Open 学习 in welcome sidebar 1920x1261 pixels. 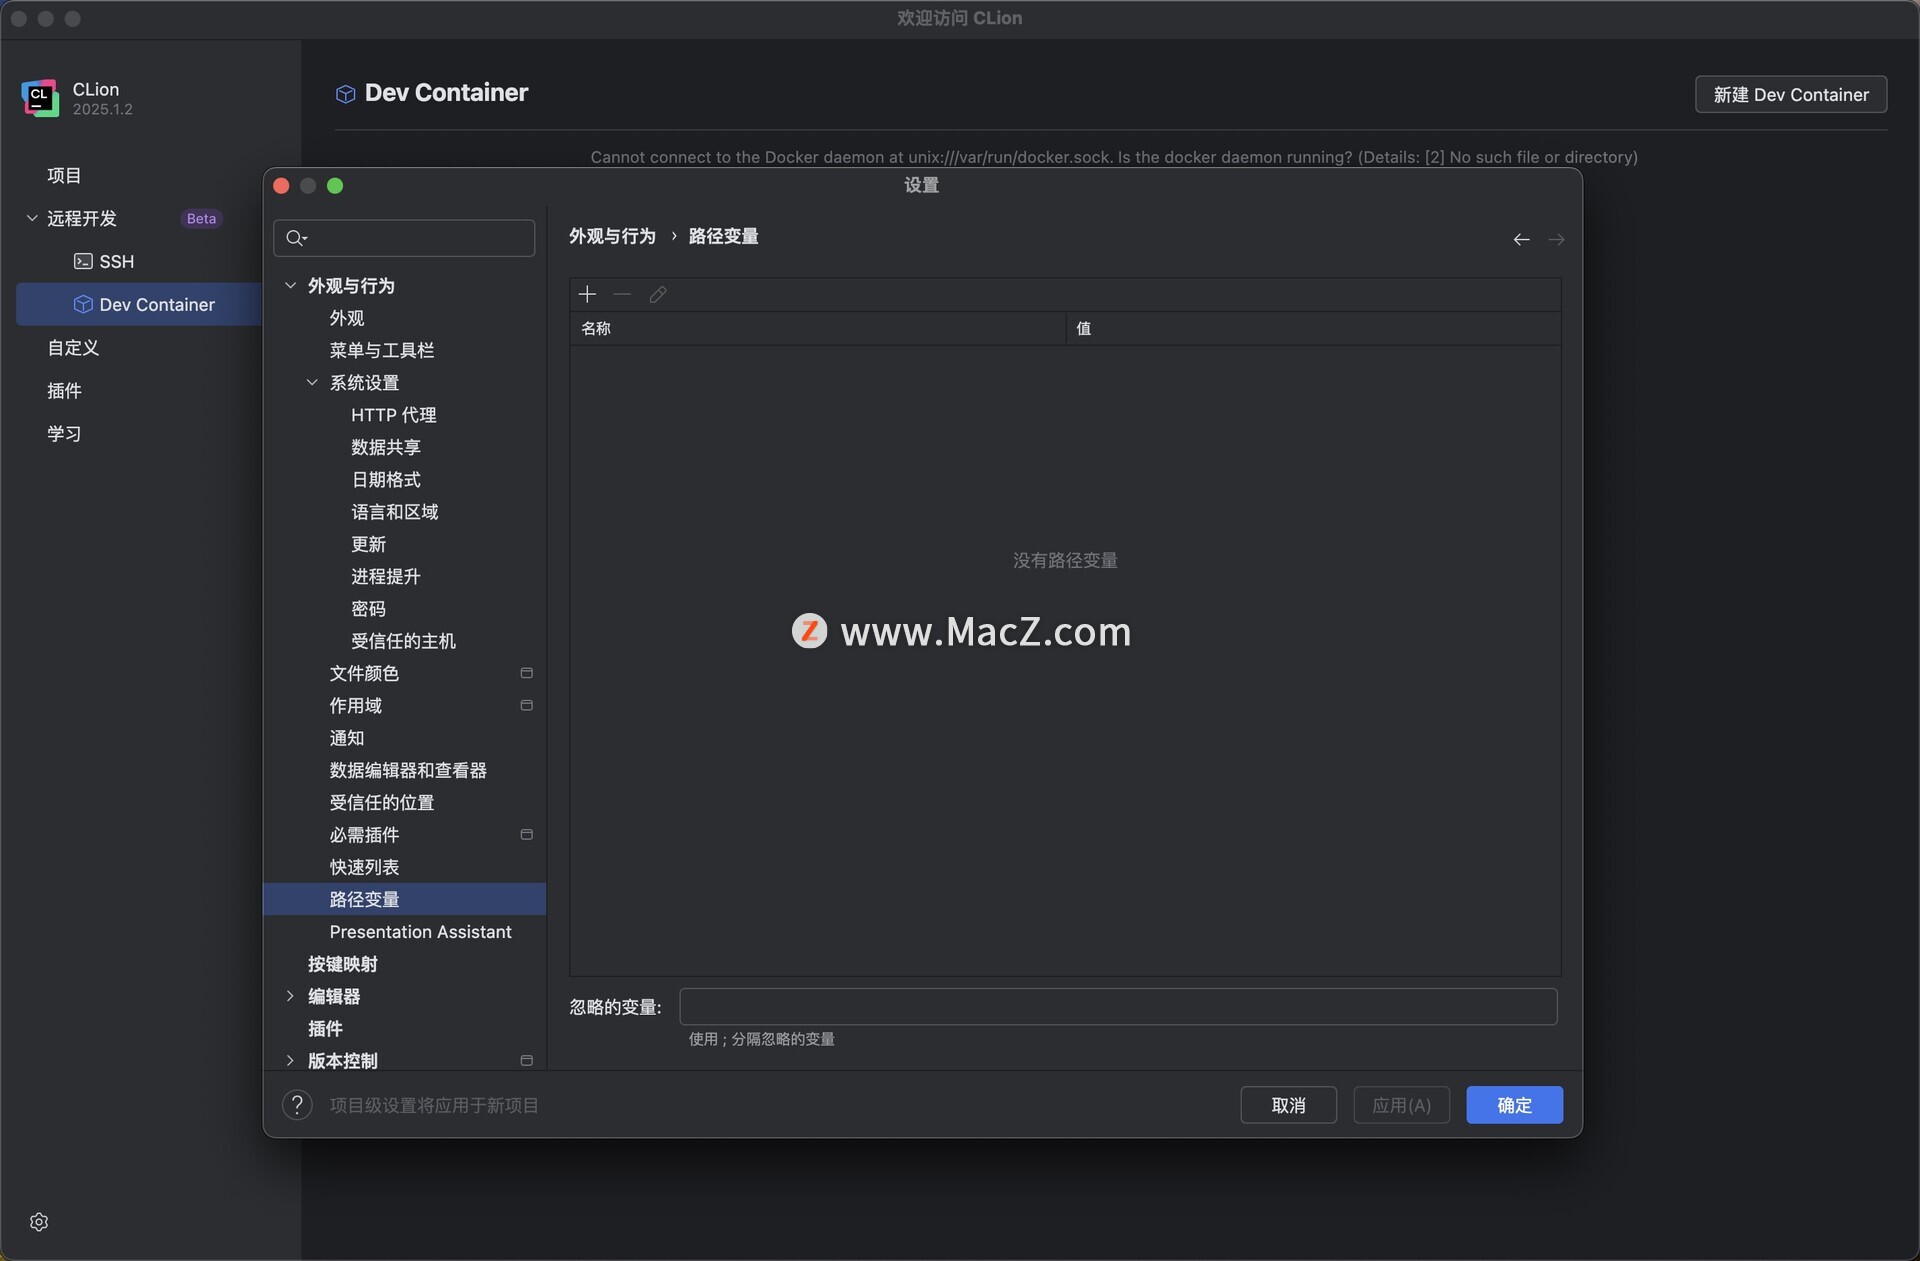64,433
